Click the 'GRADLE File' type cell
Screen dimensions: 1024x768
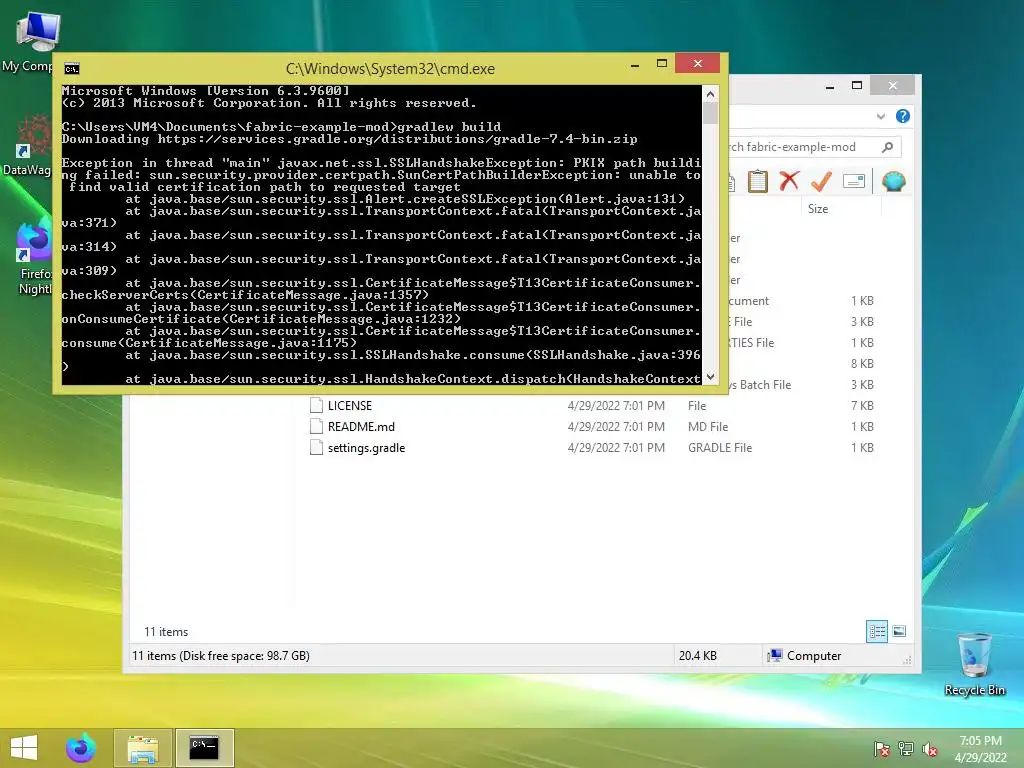720,448
